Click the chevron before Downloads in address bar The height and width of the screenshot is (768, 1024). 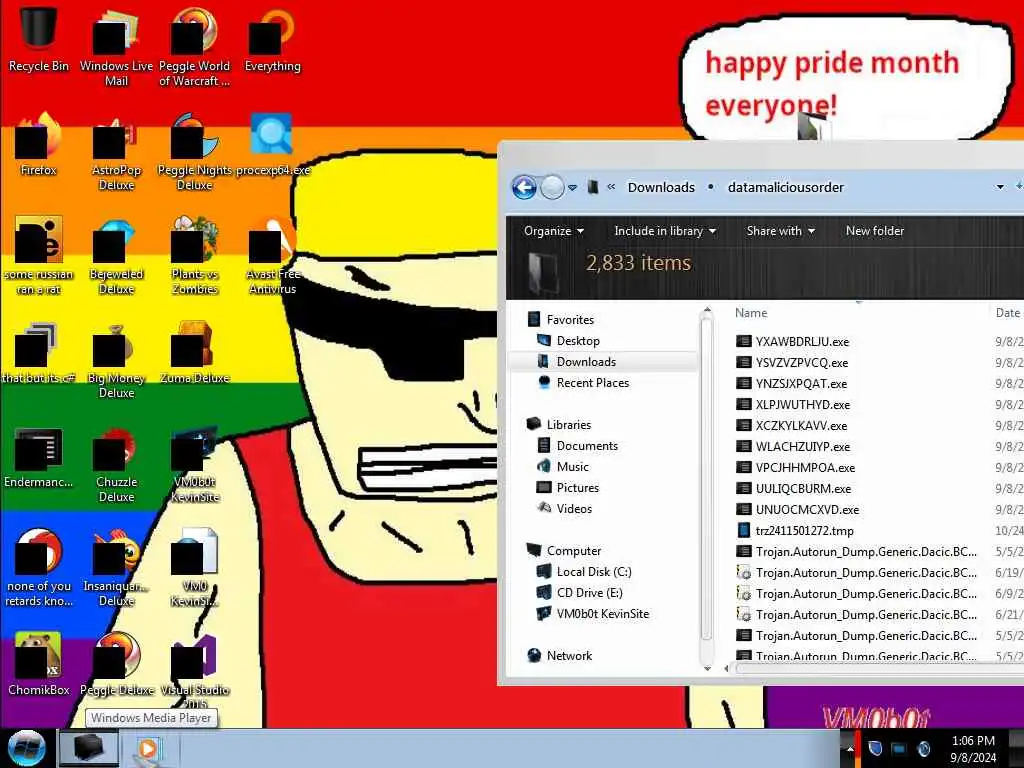(x=611, y=187)
